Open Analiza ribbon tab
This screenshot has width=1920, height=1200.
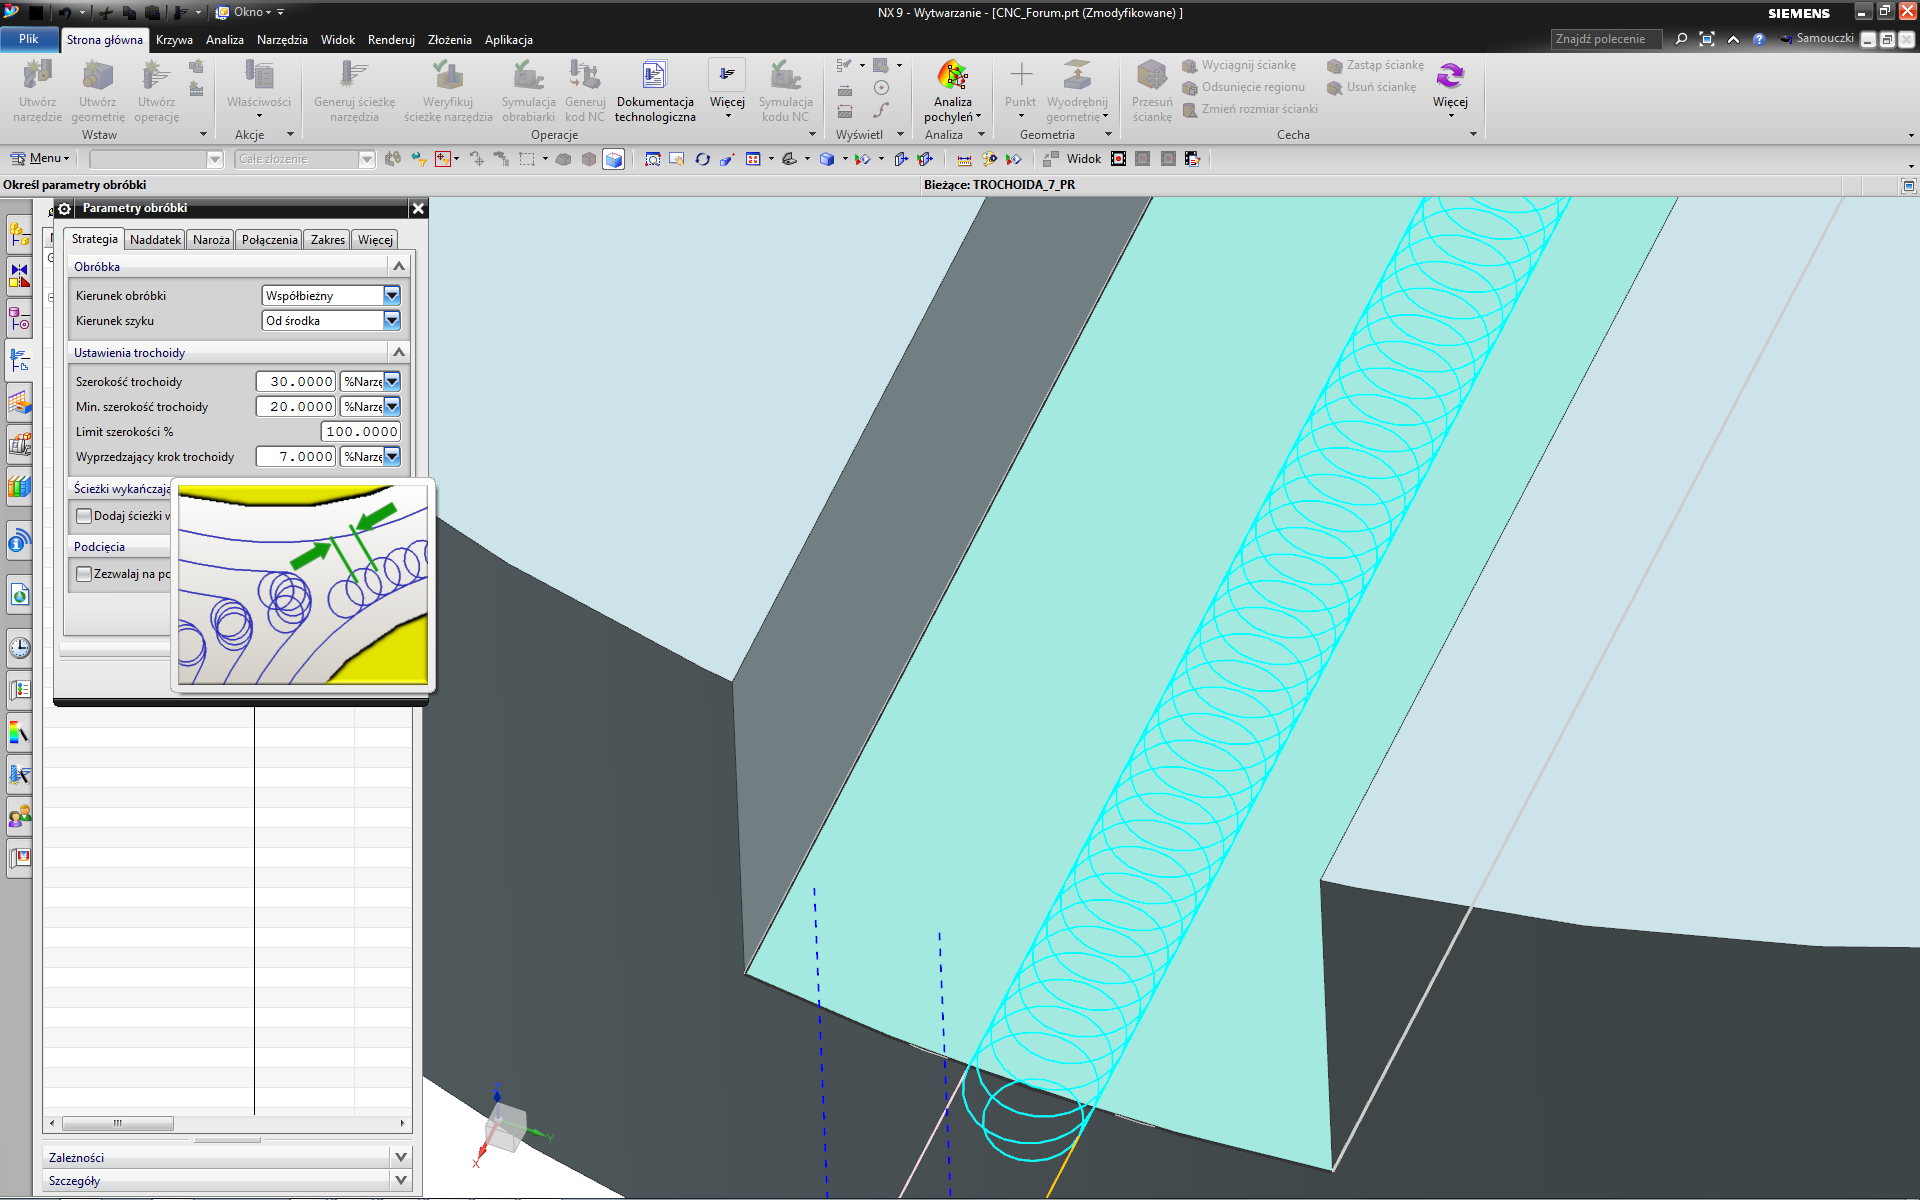pyautogui.click(x=224, y=40)
